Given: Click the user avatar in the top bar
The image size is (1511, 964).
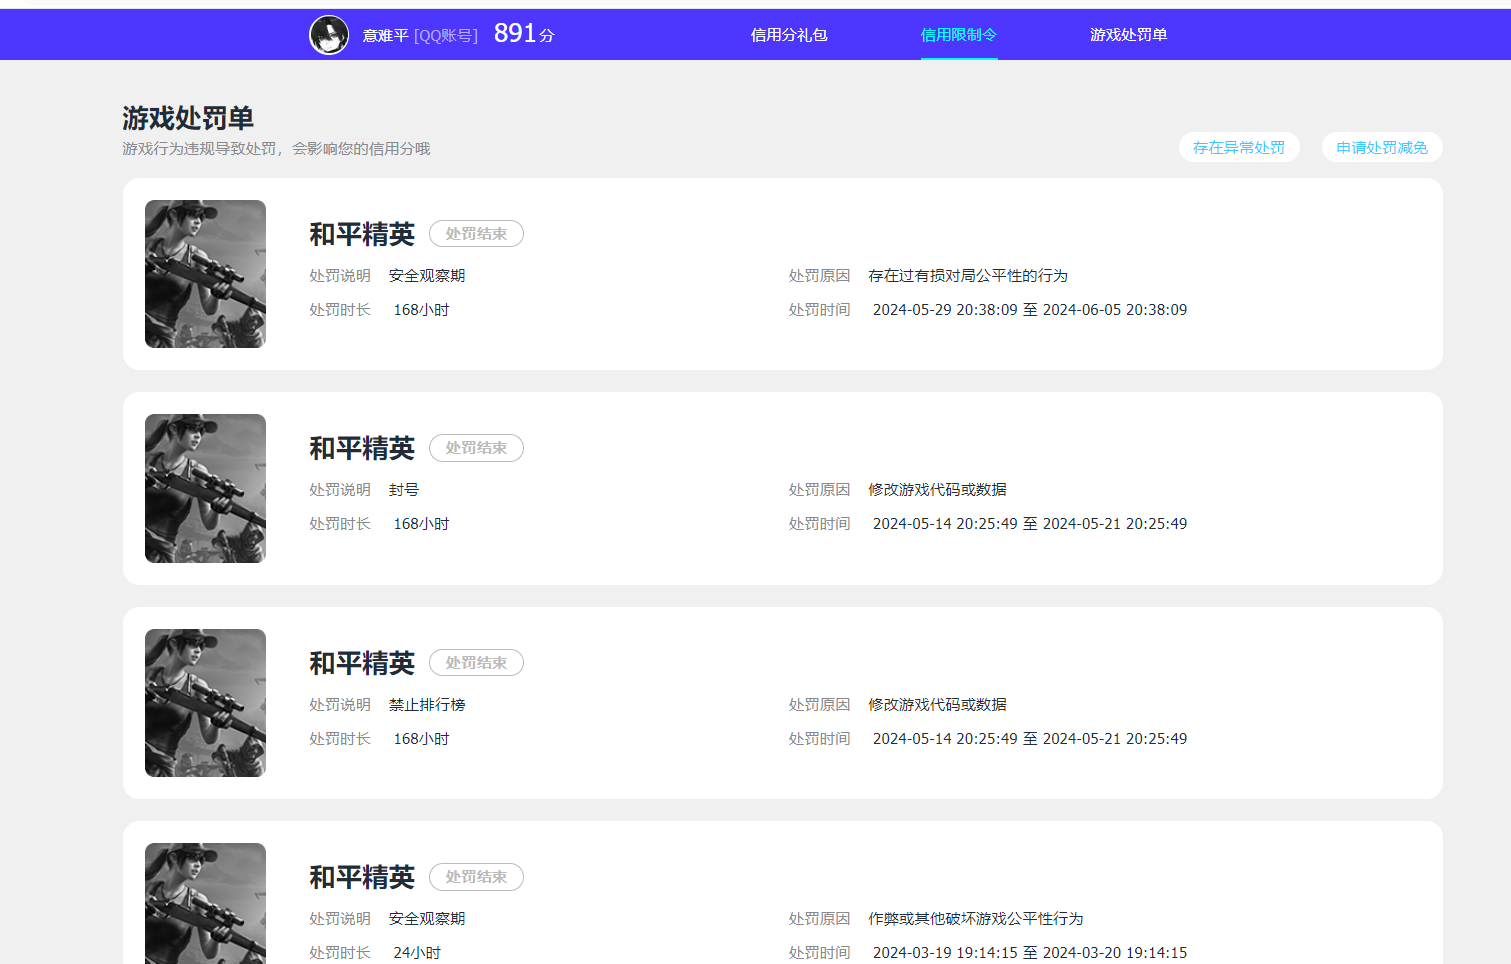Looking at the screenshot, I should pos(329,34).
